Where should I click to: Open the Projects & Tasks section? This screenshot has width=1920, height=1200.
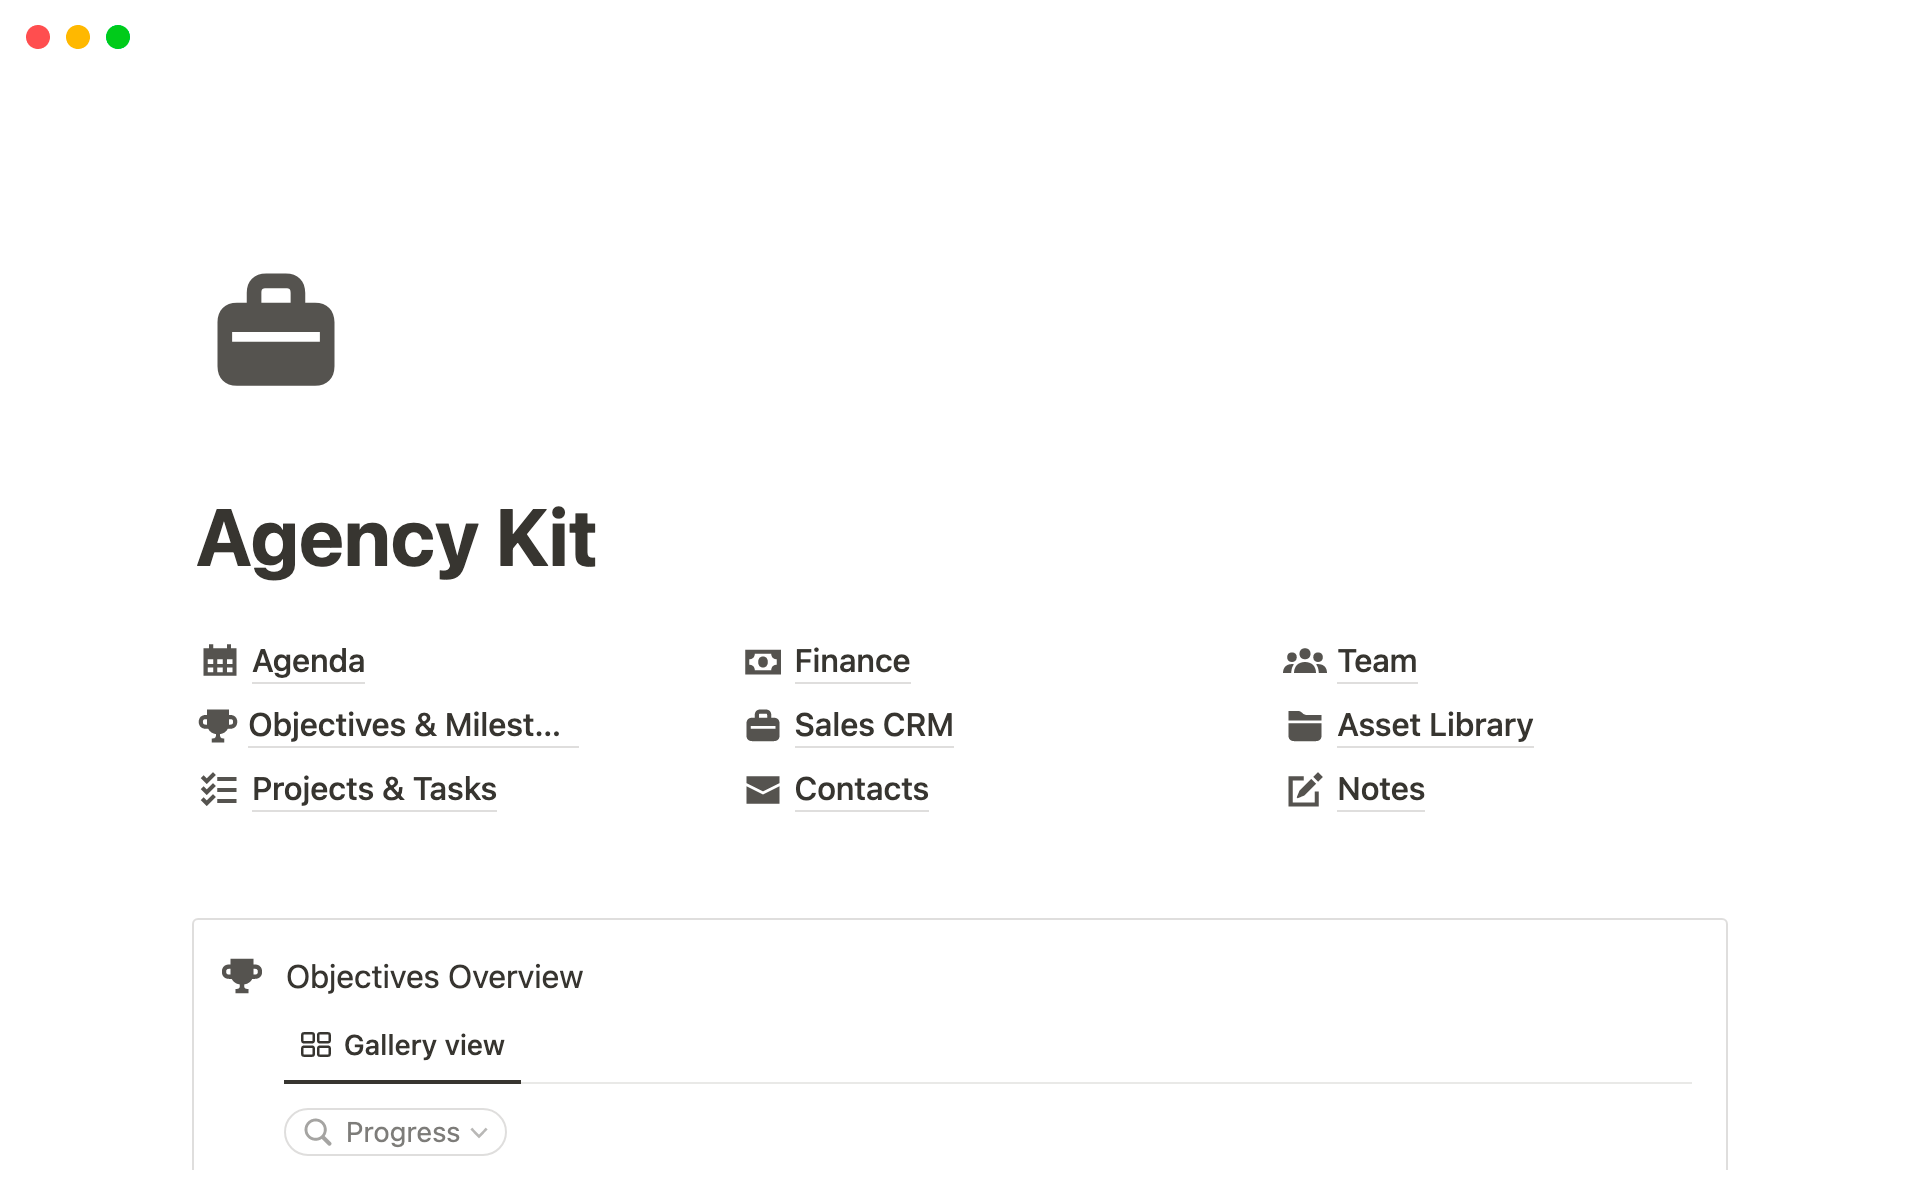pos(373,788)
